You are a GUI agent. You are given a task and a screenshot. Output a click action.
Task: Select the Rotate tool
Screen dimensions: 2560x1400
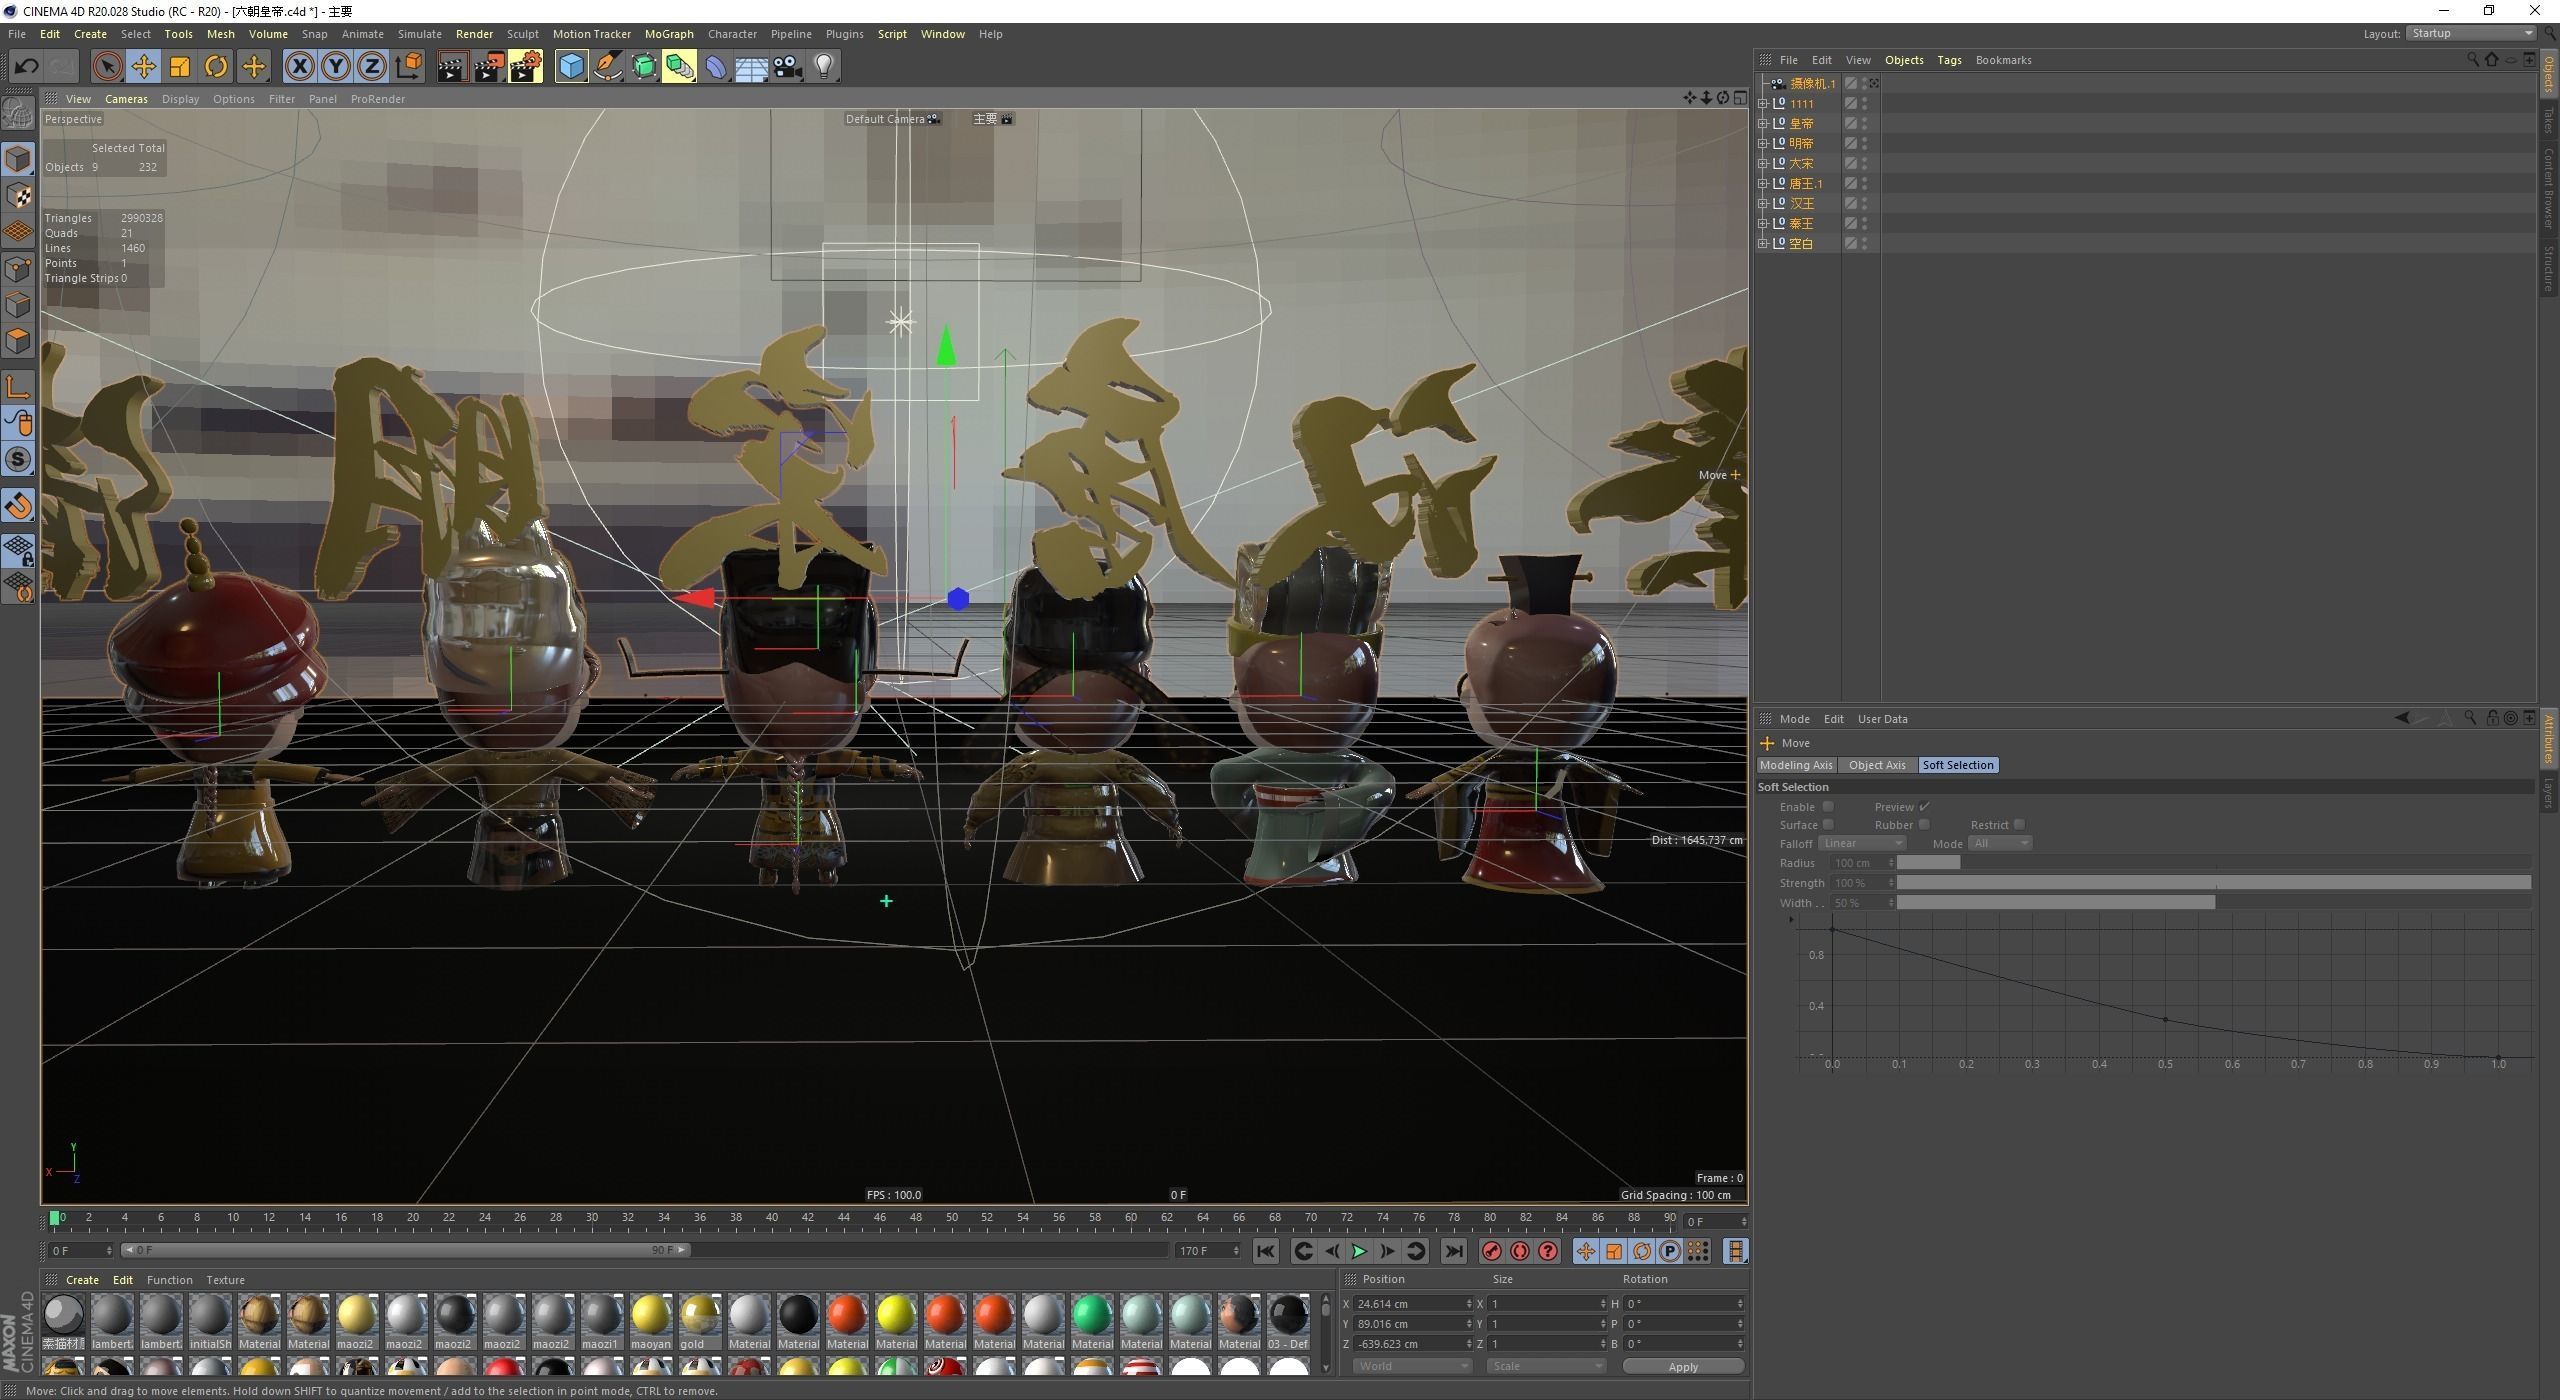point(216,66)
